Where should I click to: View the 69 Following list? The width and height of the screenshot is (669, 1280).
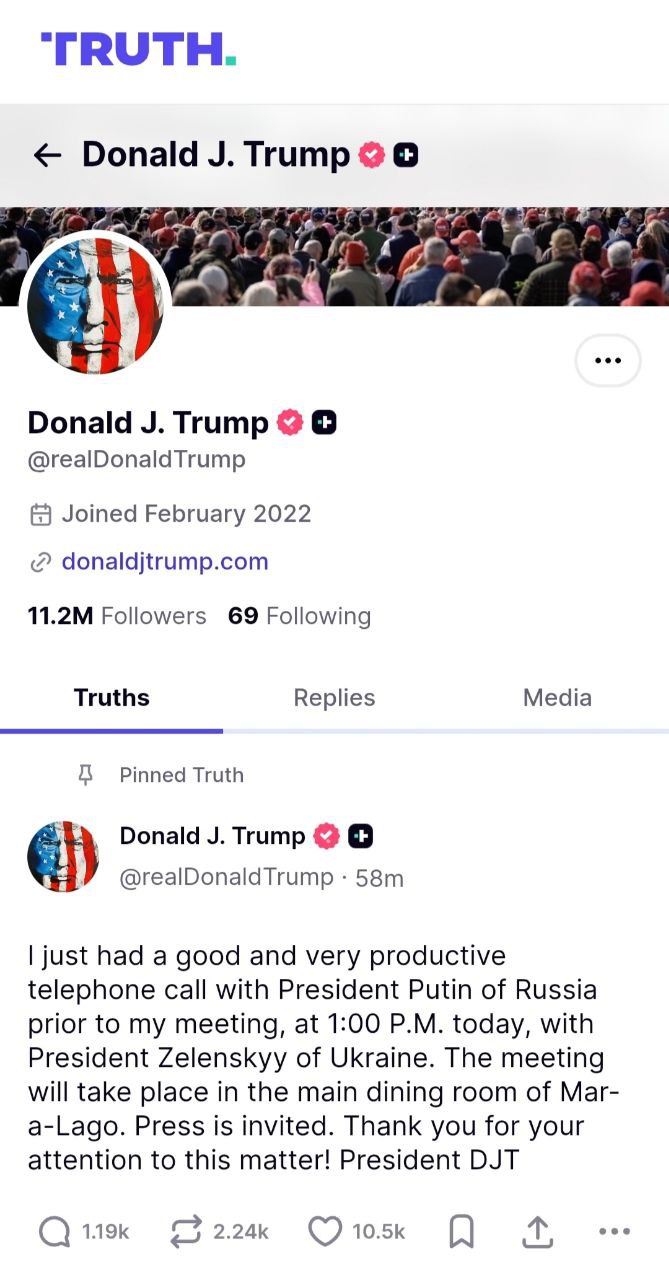pyautogui.click(x=299, y=616)
